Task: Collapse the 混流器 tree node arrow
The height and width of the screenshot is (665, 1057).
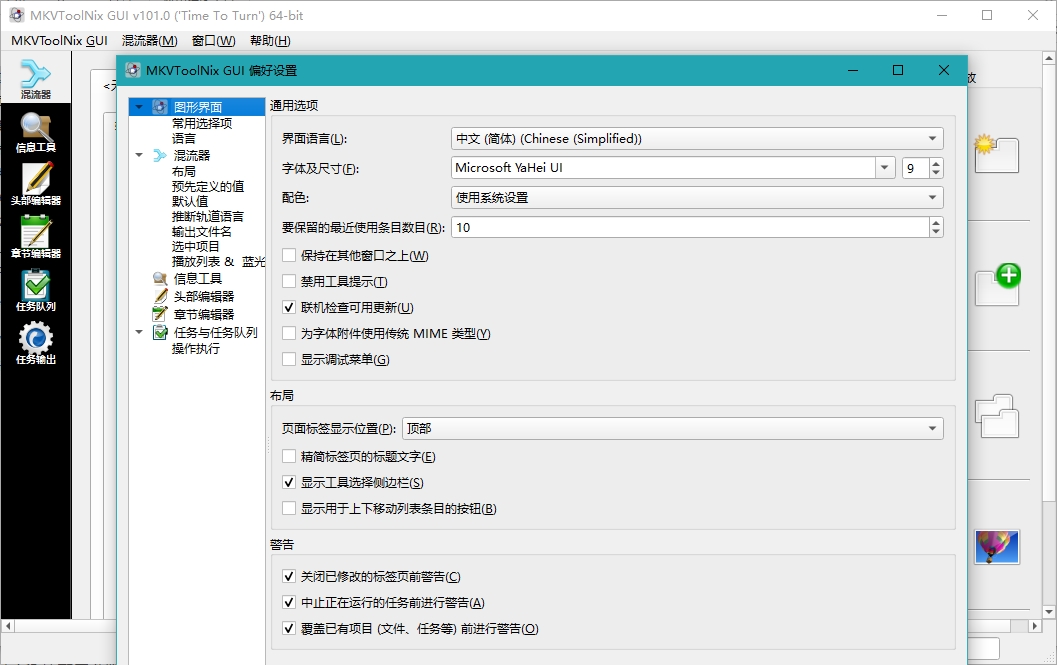Action: click(139, 155)
